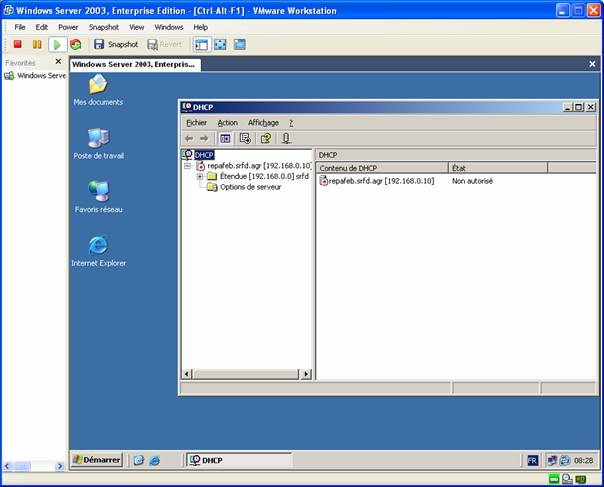Click tree pane scroll right arrow
Image resolution: width=604 pixels, height=487 pixels.
(x=307, y=374)
